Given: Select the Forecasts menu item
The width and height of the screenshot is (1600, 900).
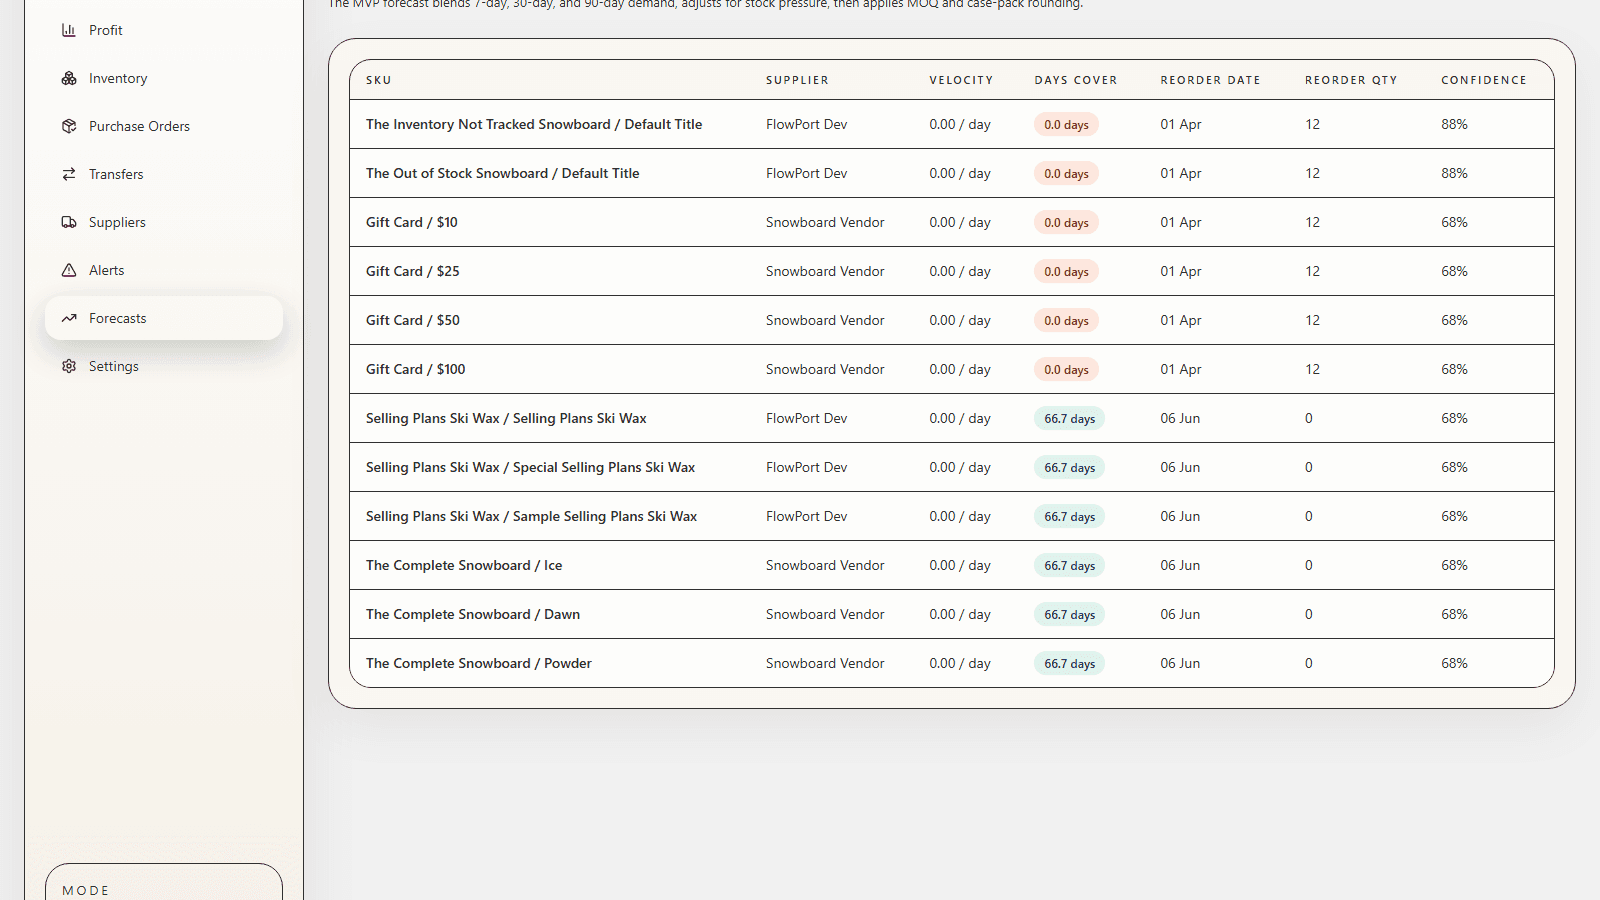Looking at the screenshot, I should pyautogui.click(x=164, y=318).
